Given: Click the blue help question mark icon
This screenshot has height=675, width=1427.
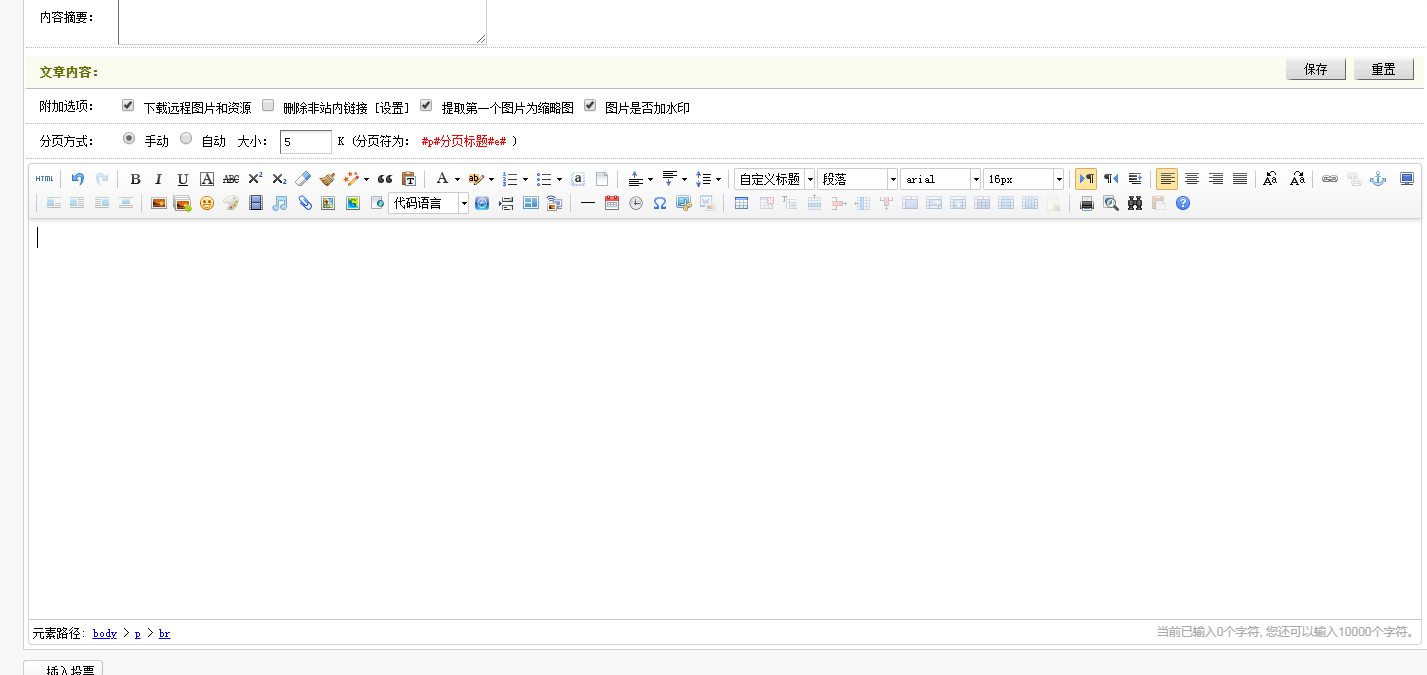Looking at the screenshot, I should [x=1183, y=203].
